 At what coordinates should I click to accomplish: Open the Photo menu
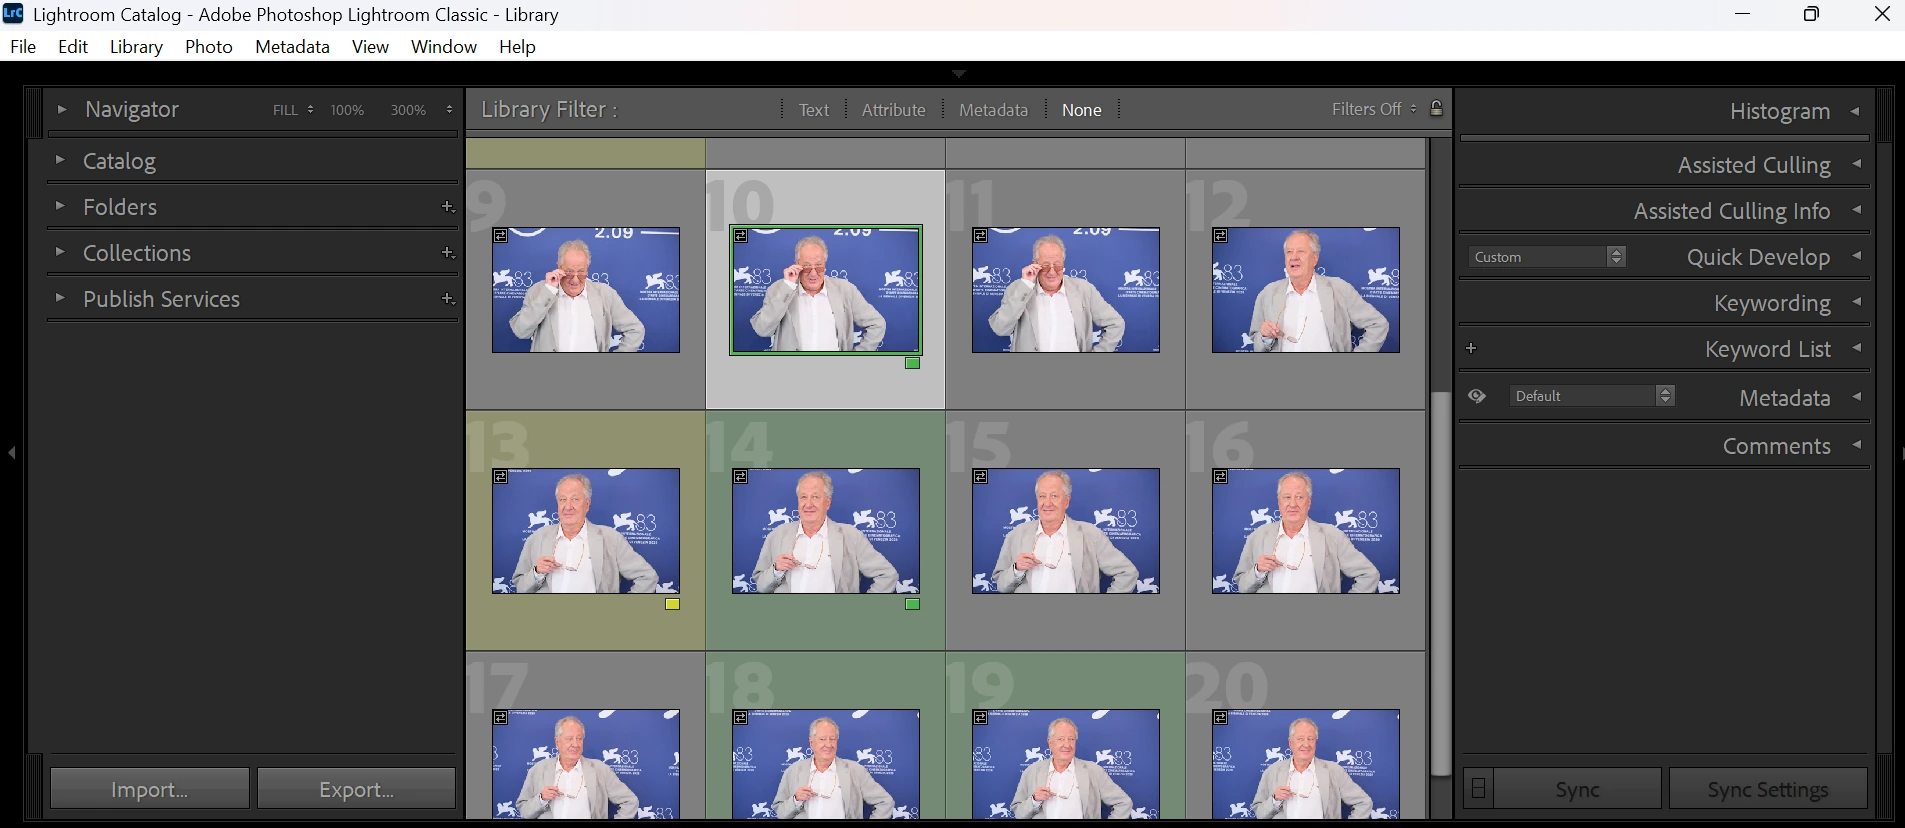(x=209, y=46)
